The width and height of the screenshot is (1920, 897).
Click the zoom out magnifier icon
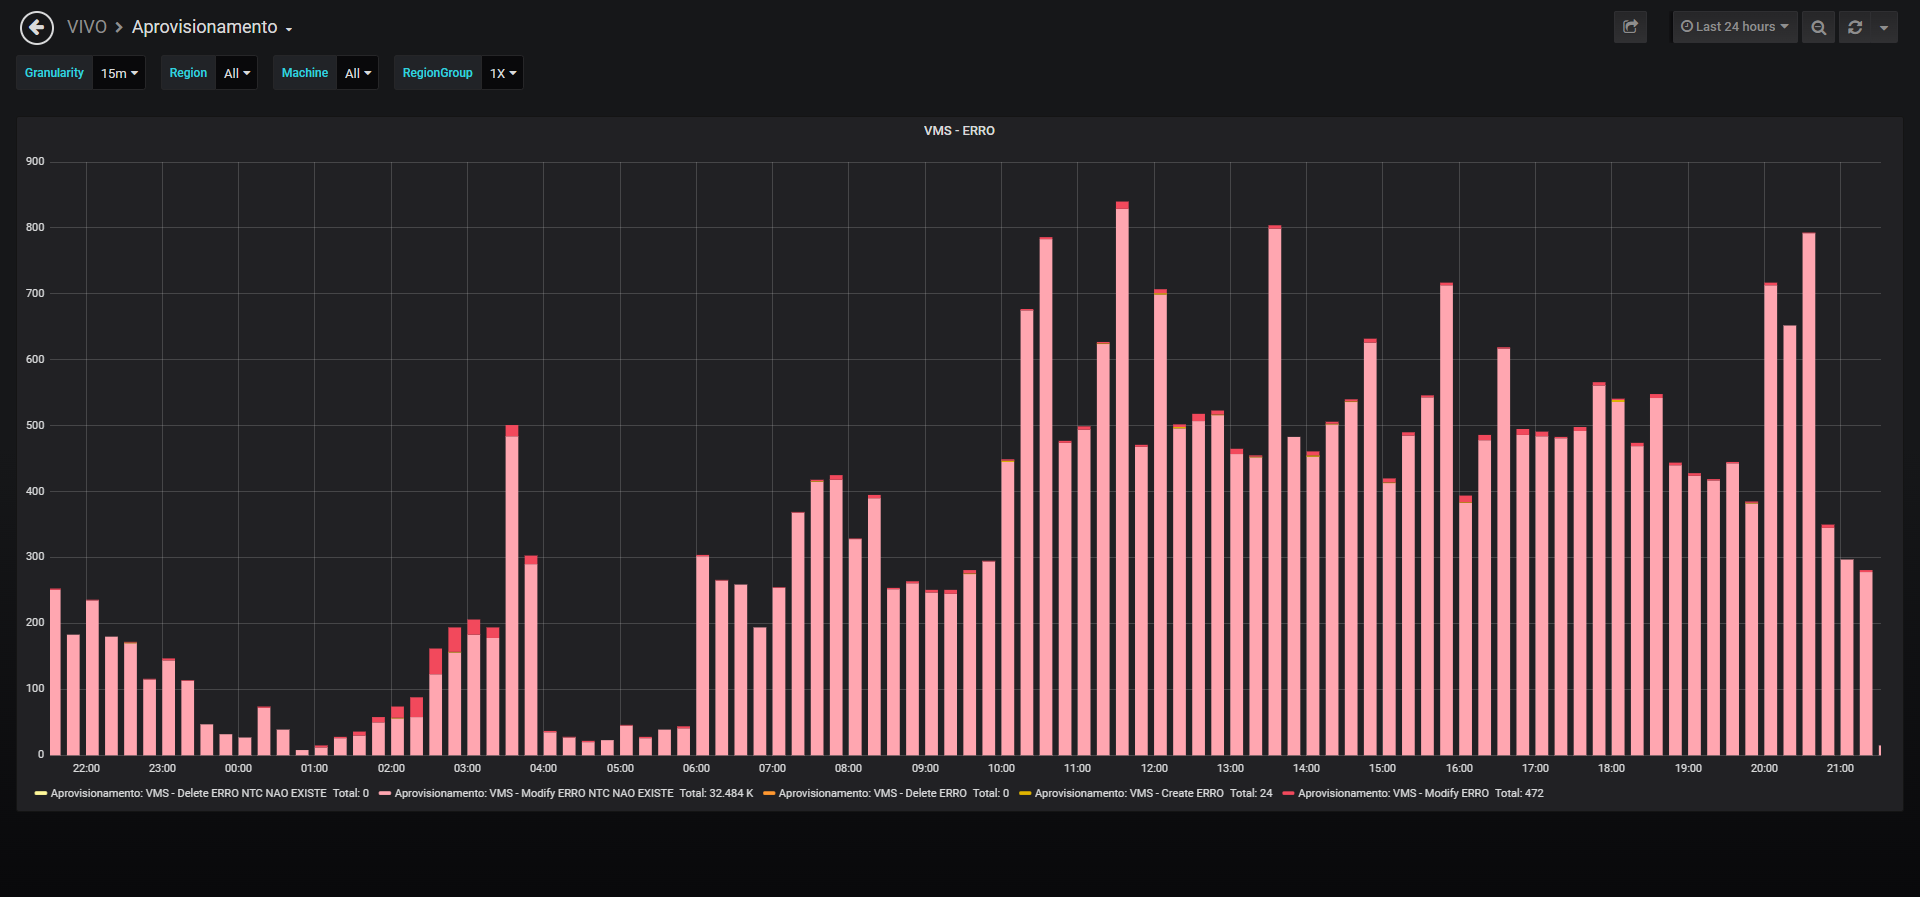coord(1818,27)
